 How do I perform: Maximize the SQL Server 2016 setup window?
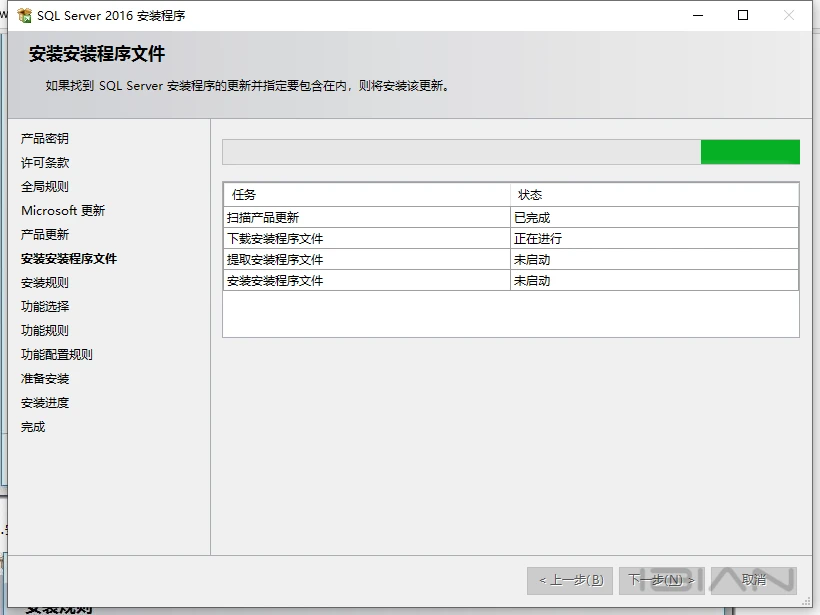743,16
